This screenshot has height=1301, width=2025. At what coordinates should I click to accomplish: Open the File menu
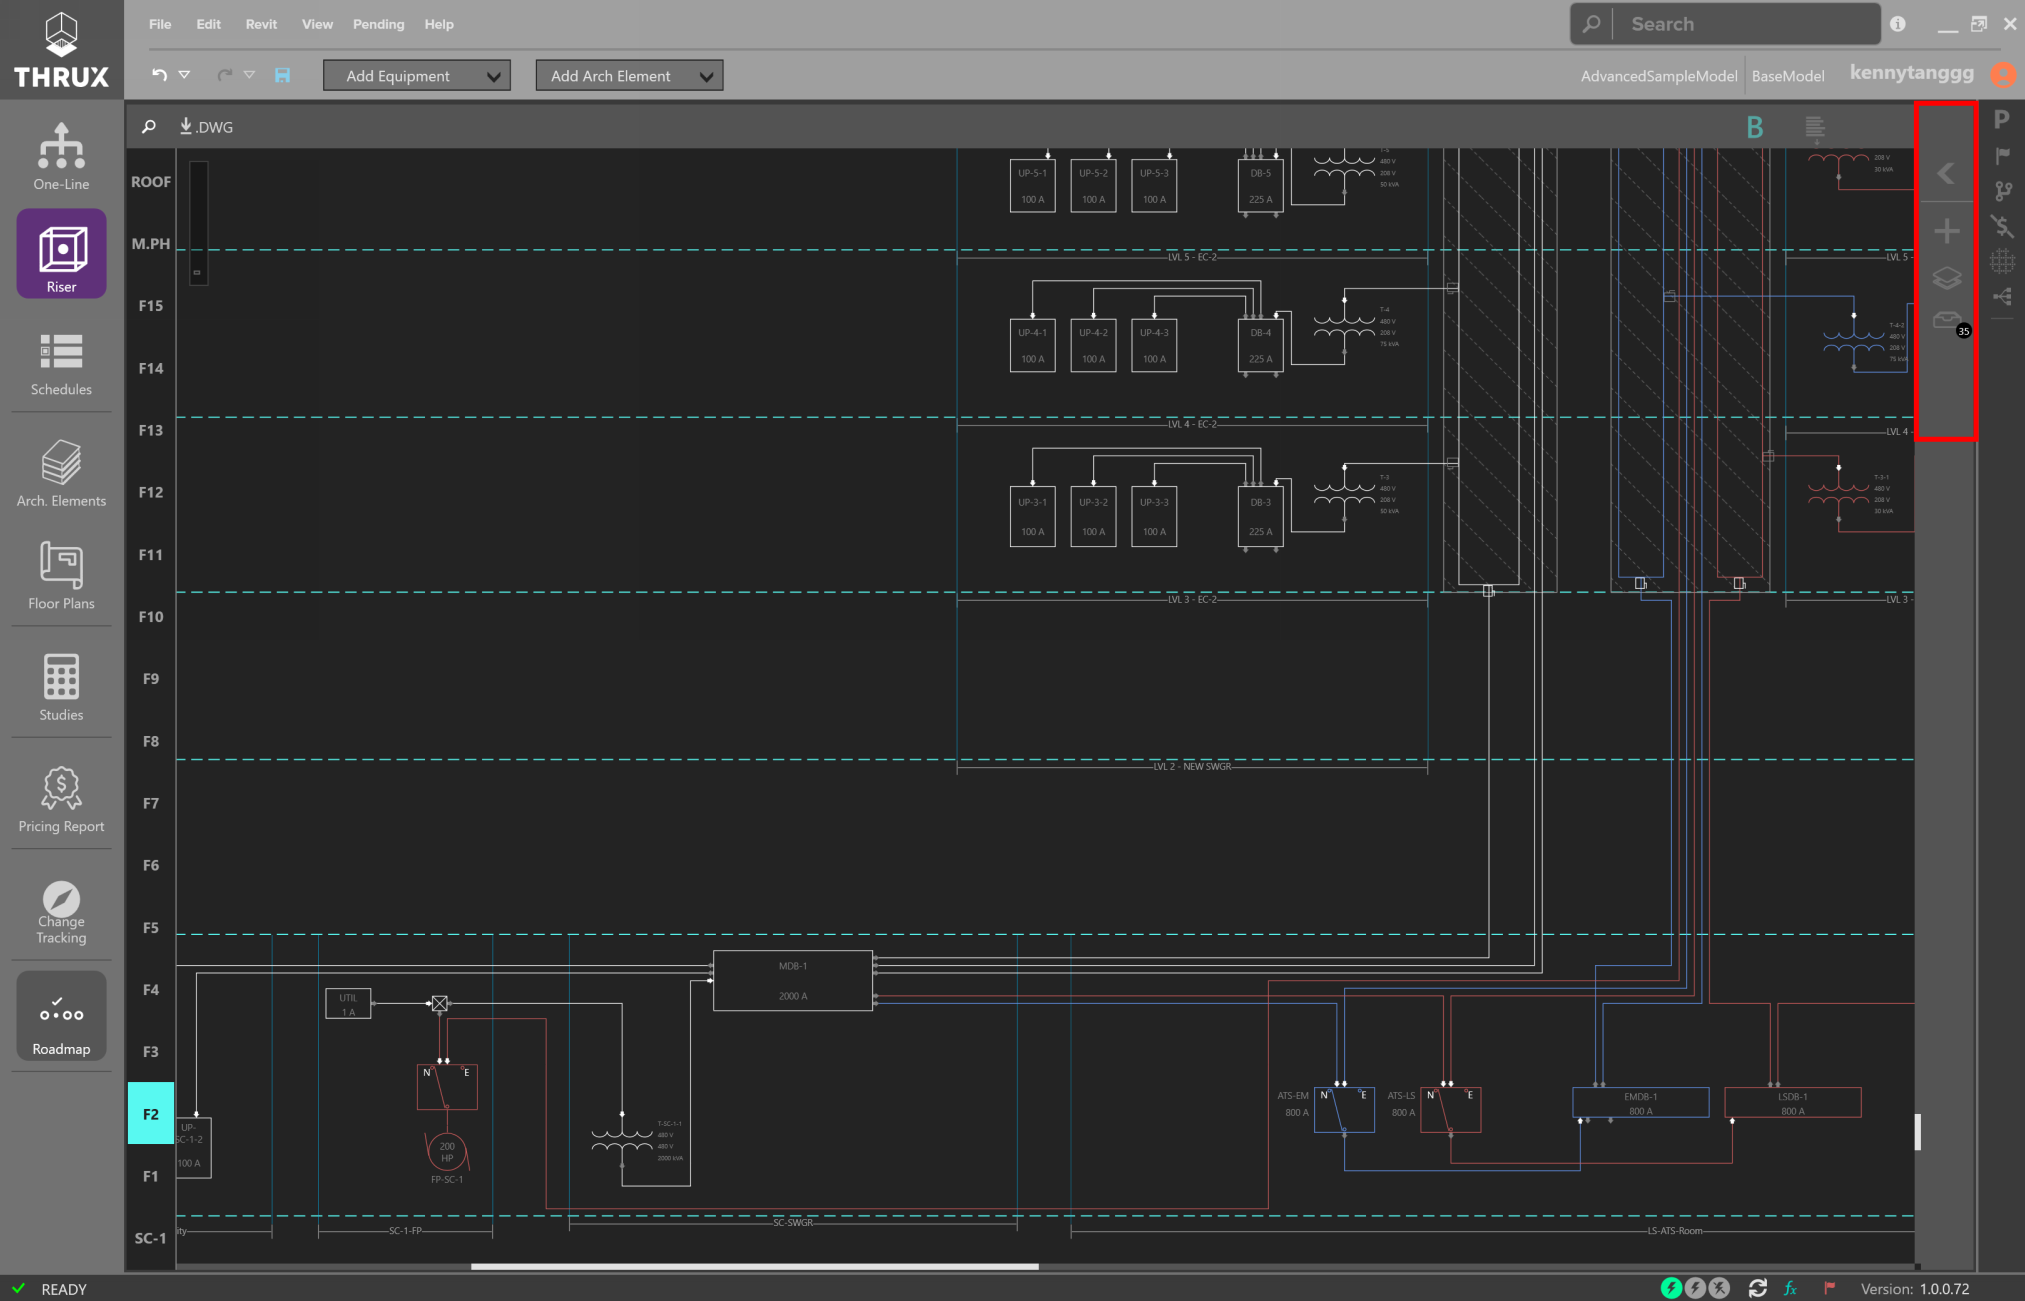click(x=160, y=24)
